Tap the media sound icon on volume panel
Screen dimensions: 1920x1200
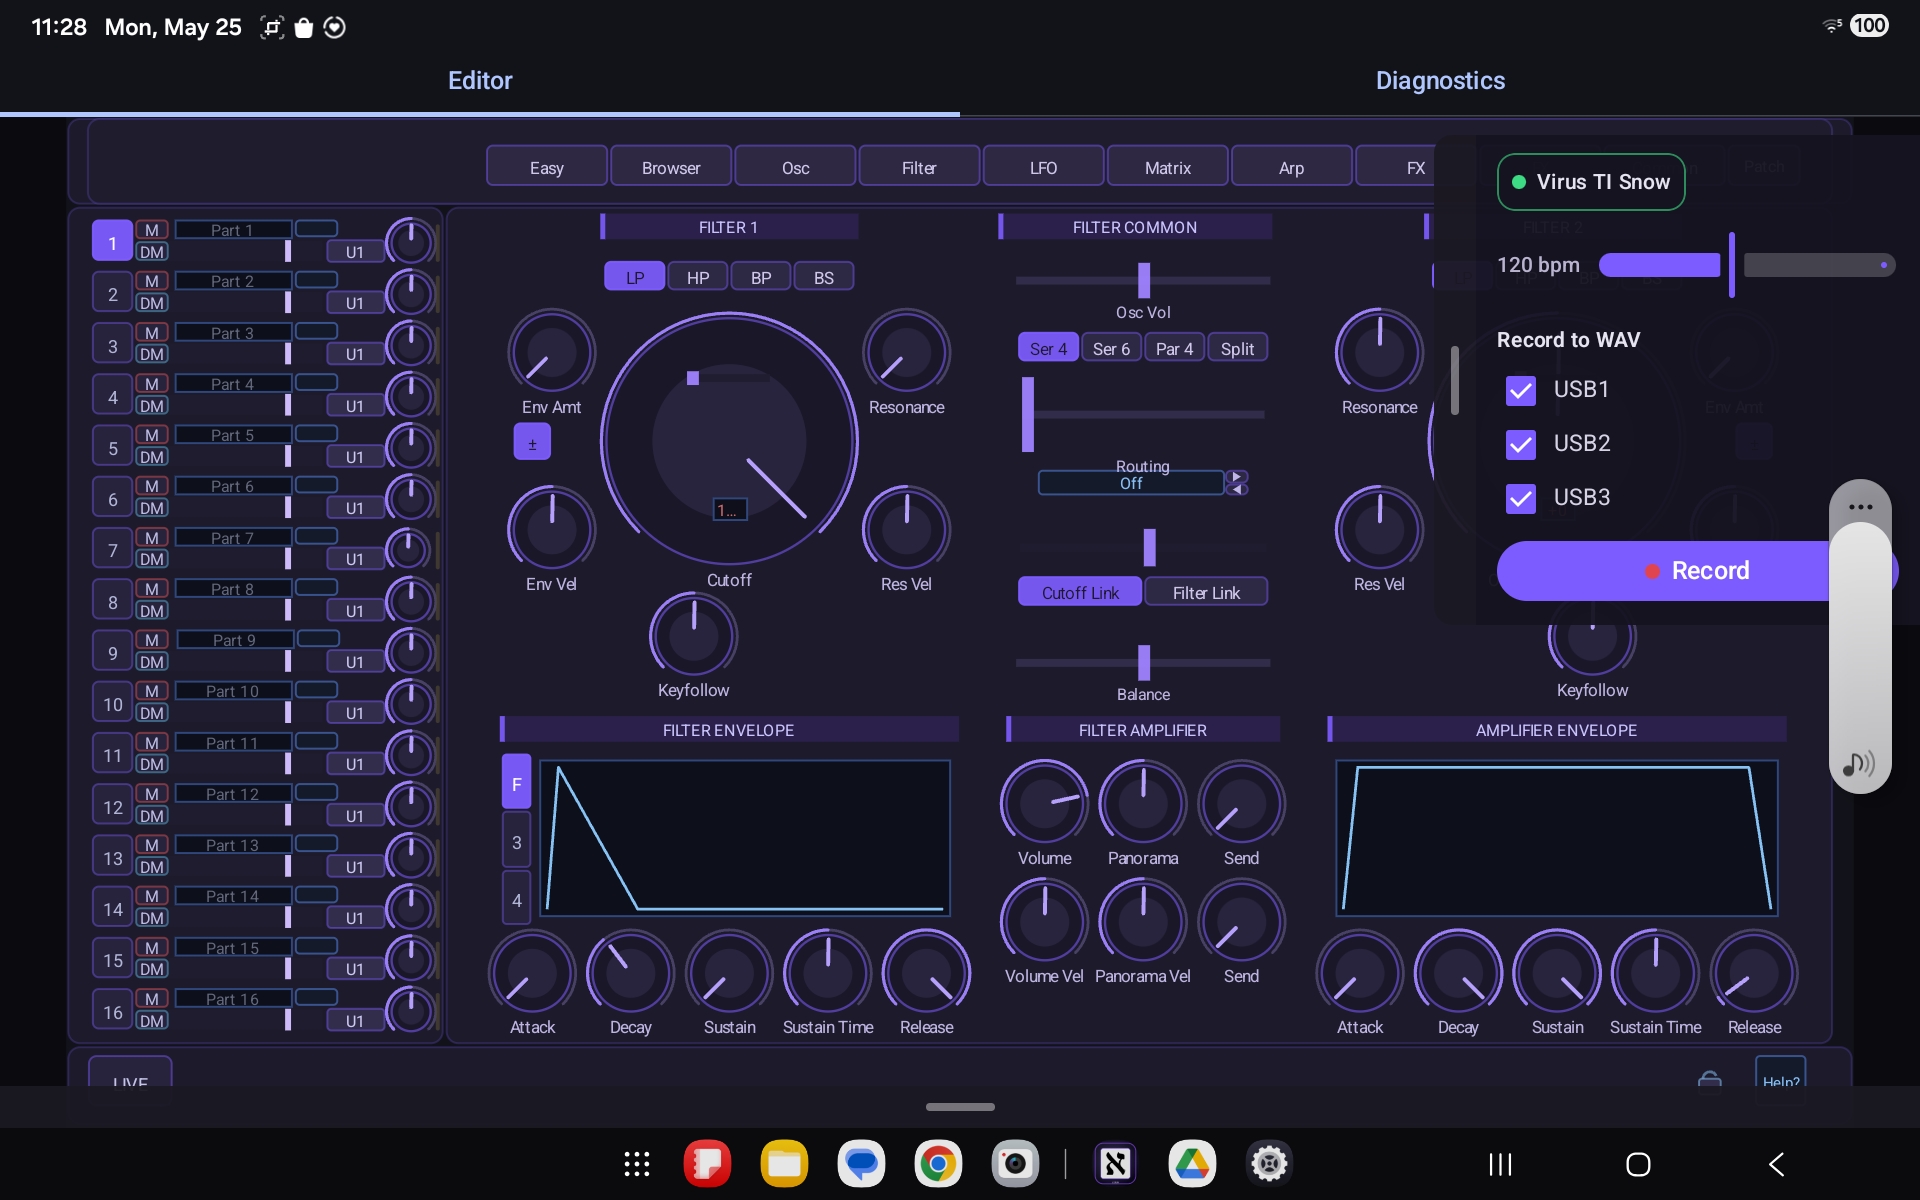[1859, 764]
